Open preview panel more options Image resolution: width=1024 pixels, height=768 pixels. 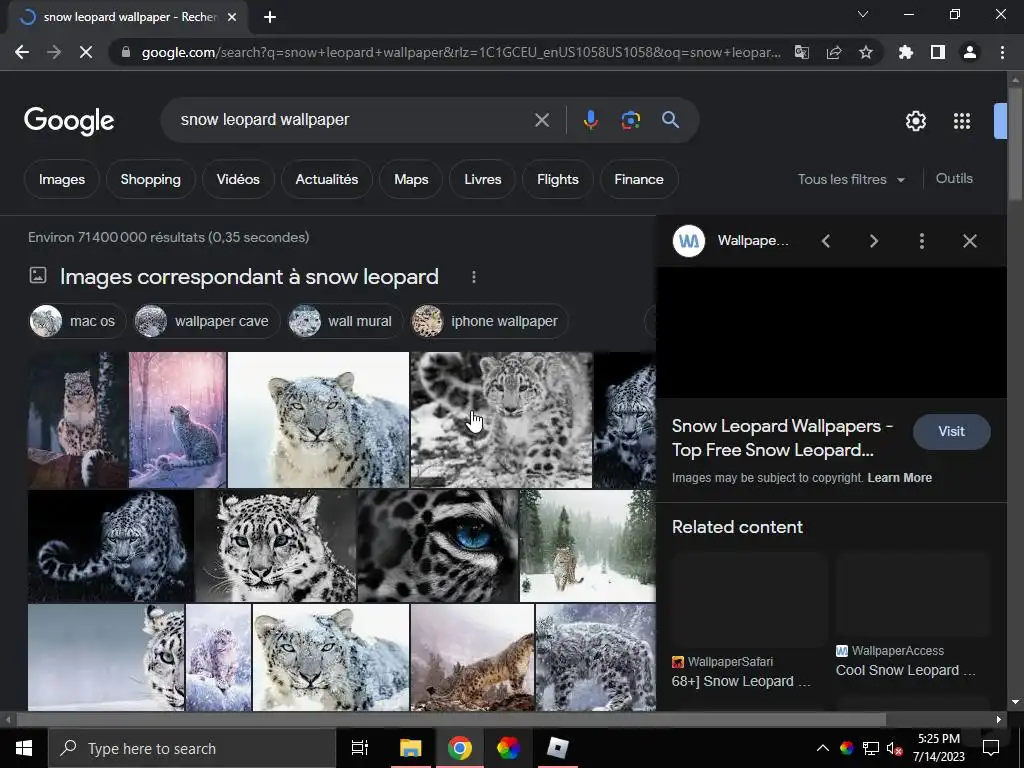coord(921,241)
